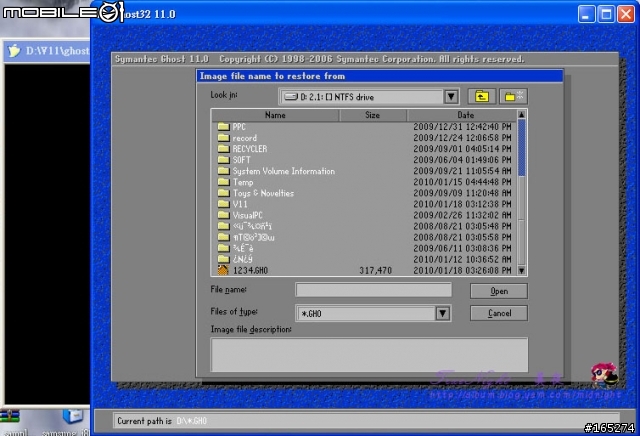Click date 2010/01/18 03:26:08 PM

462,270
